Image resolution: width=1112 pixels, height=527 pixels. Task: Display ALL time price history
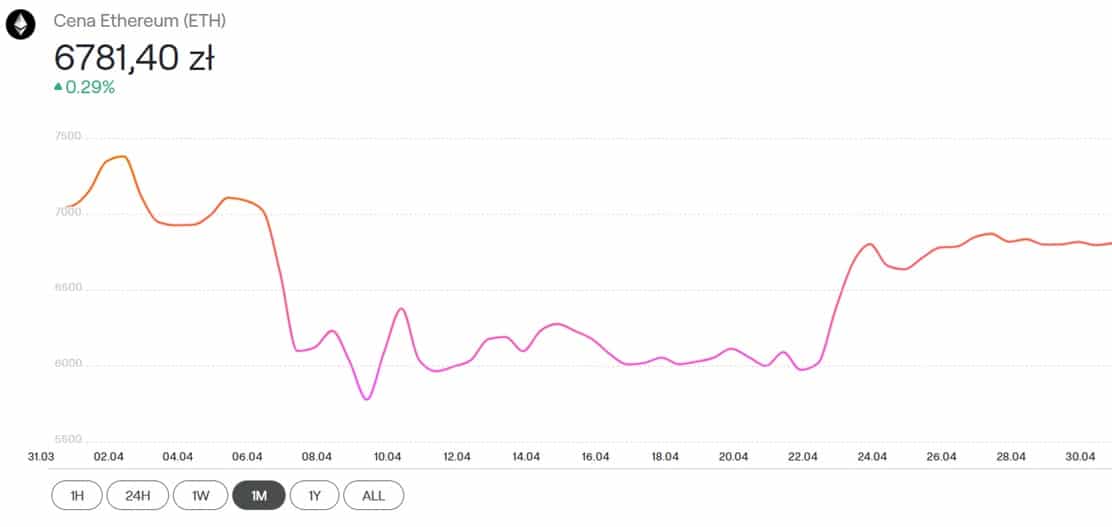[x=373, y=495]
